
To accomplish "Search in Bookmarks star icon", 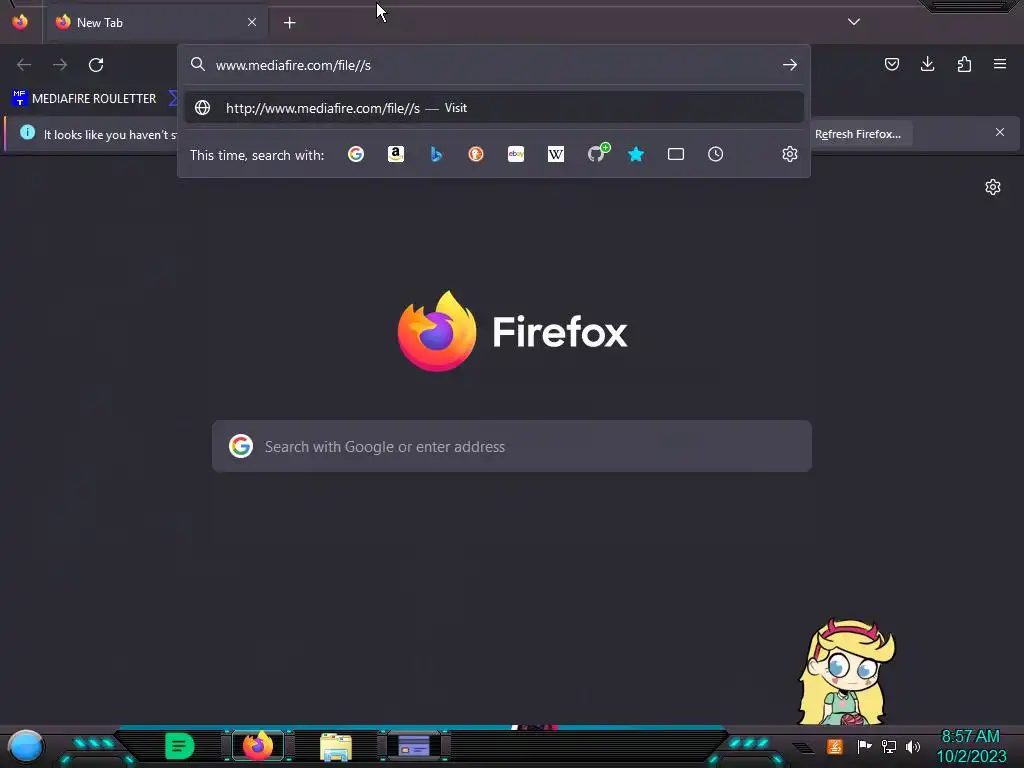I will click(636, 154).
